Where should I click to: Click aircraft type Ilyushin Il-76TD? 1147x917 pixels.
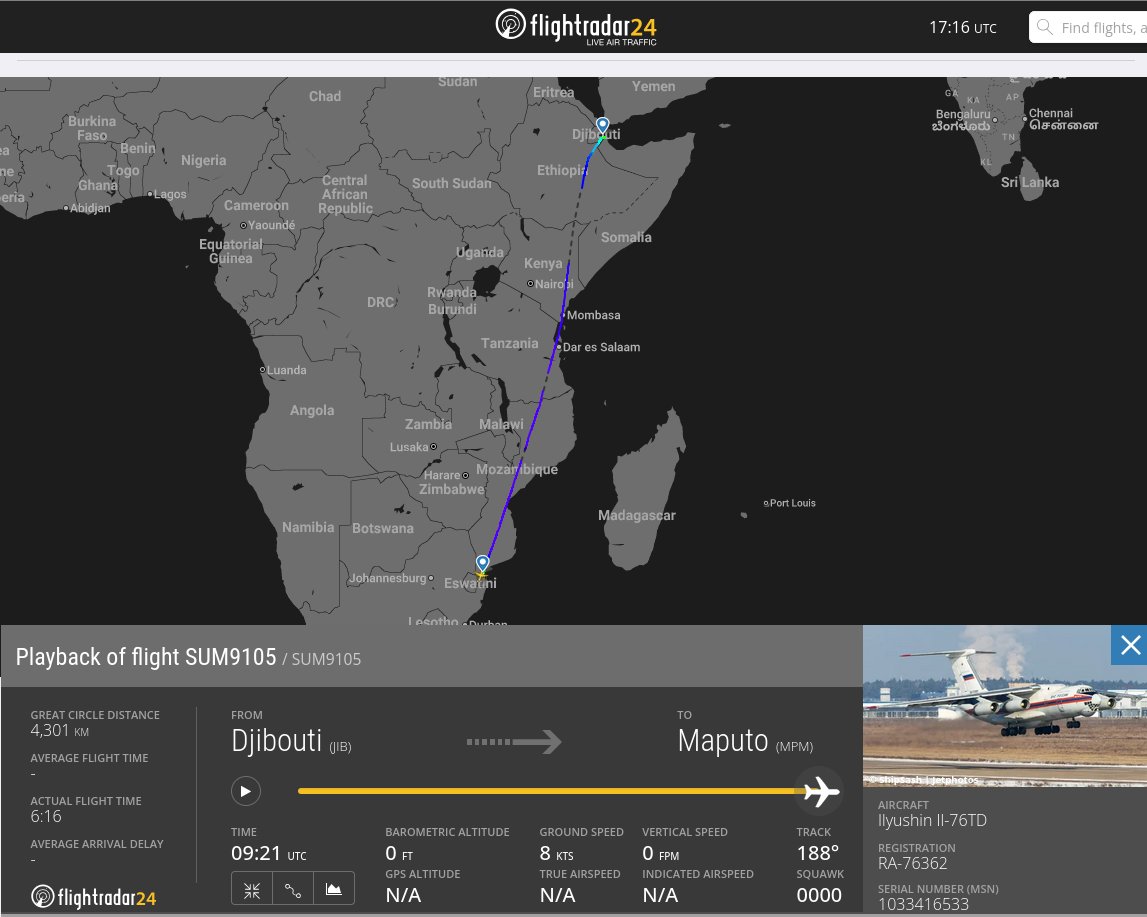pyautogui.click(x=932, y=820)
